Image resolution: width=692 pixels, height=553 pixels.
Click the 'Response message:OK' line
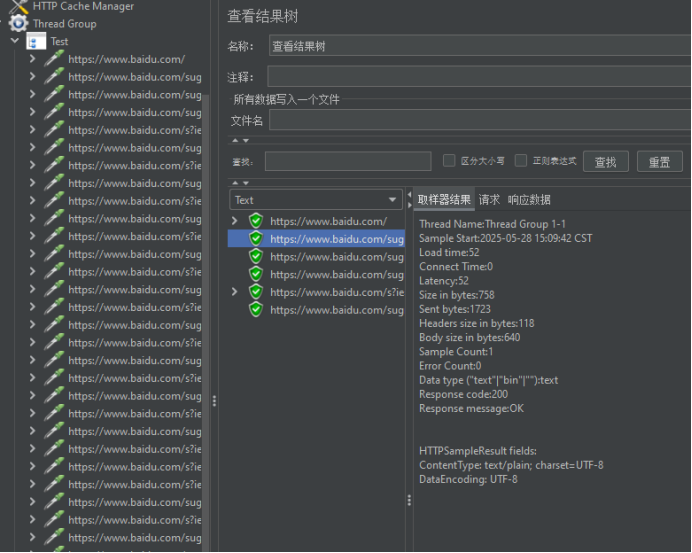point(471,408)
